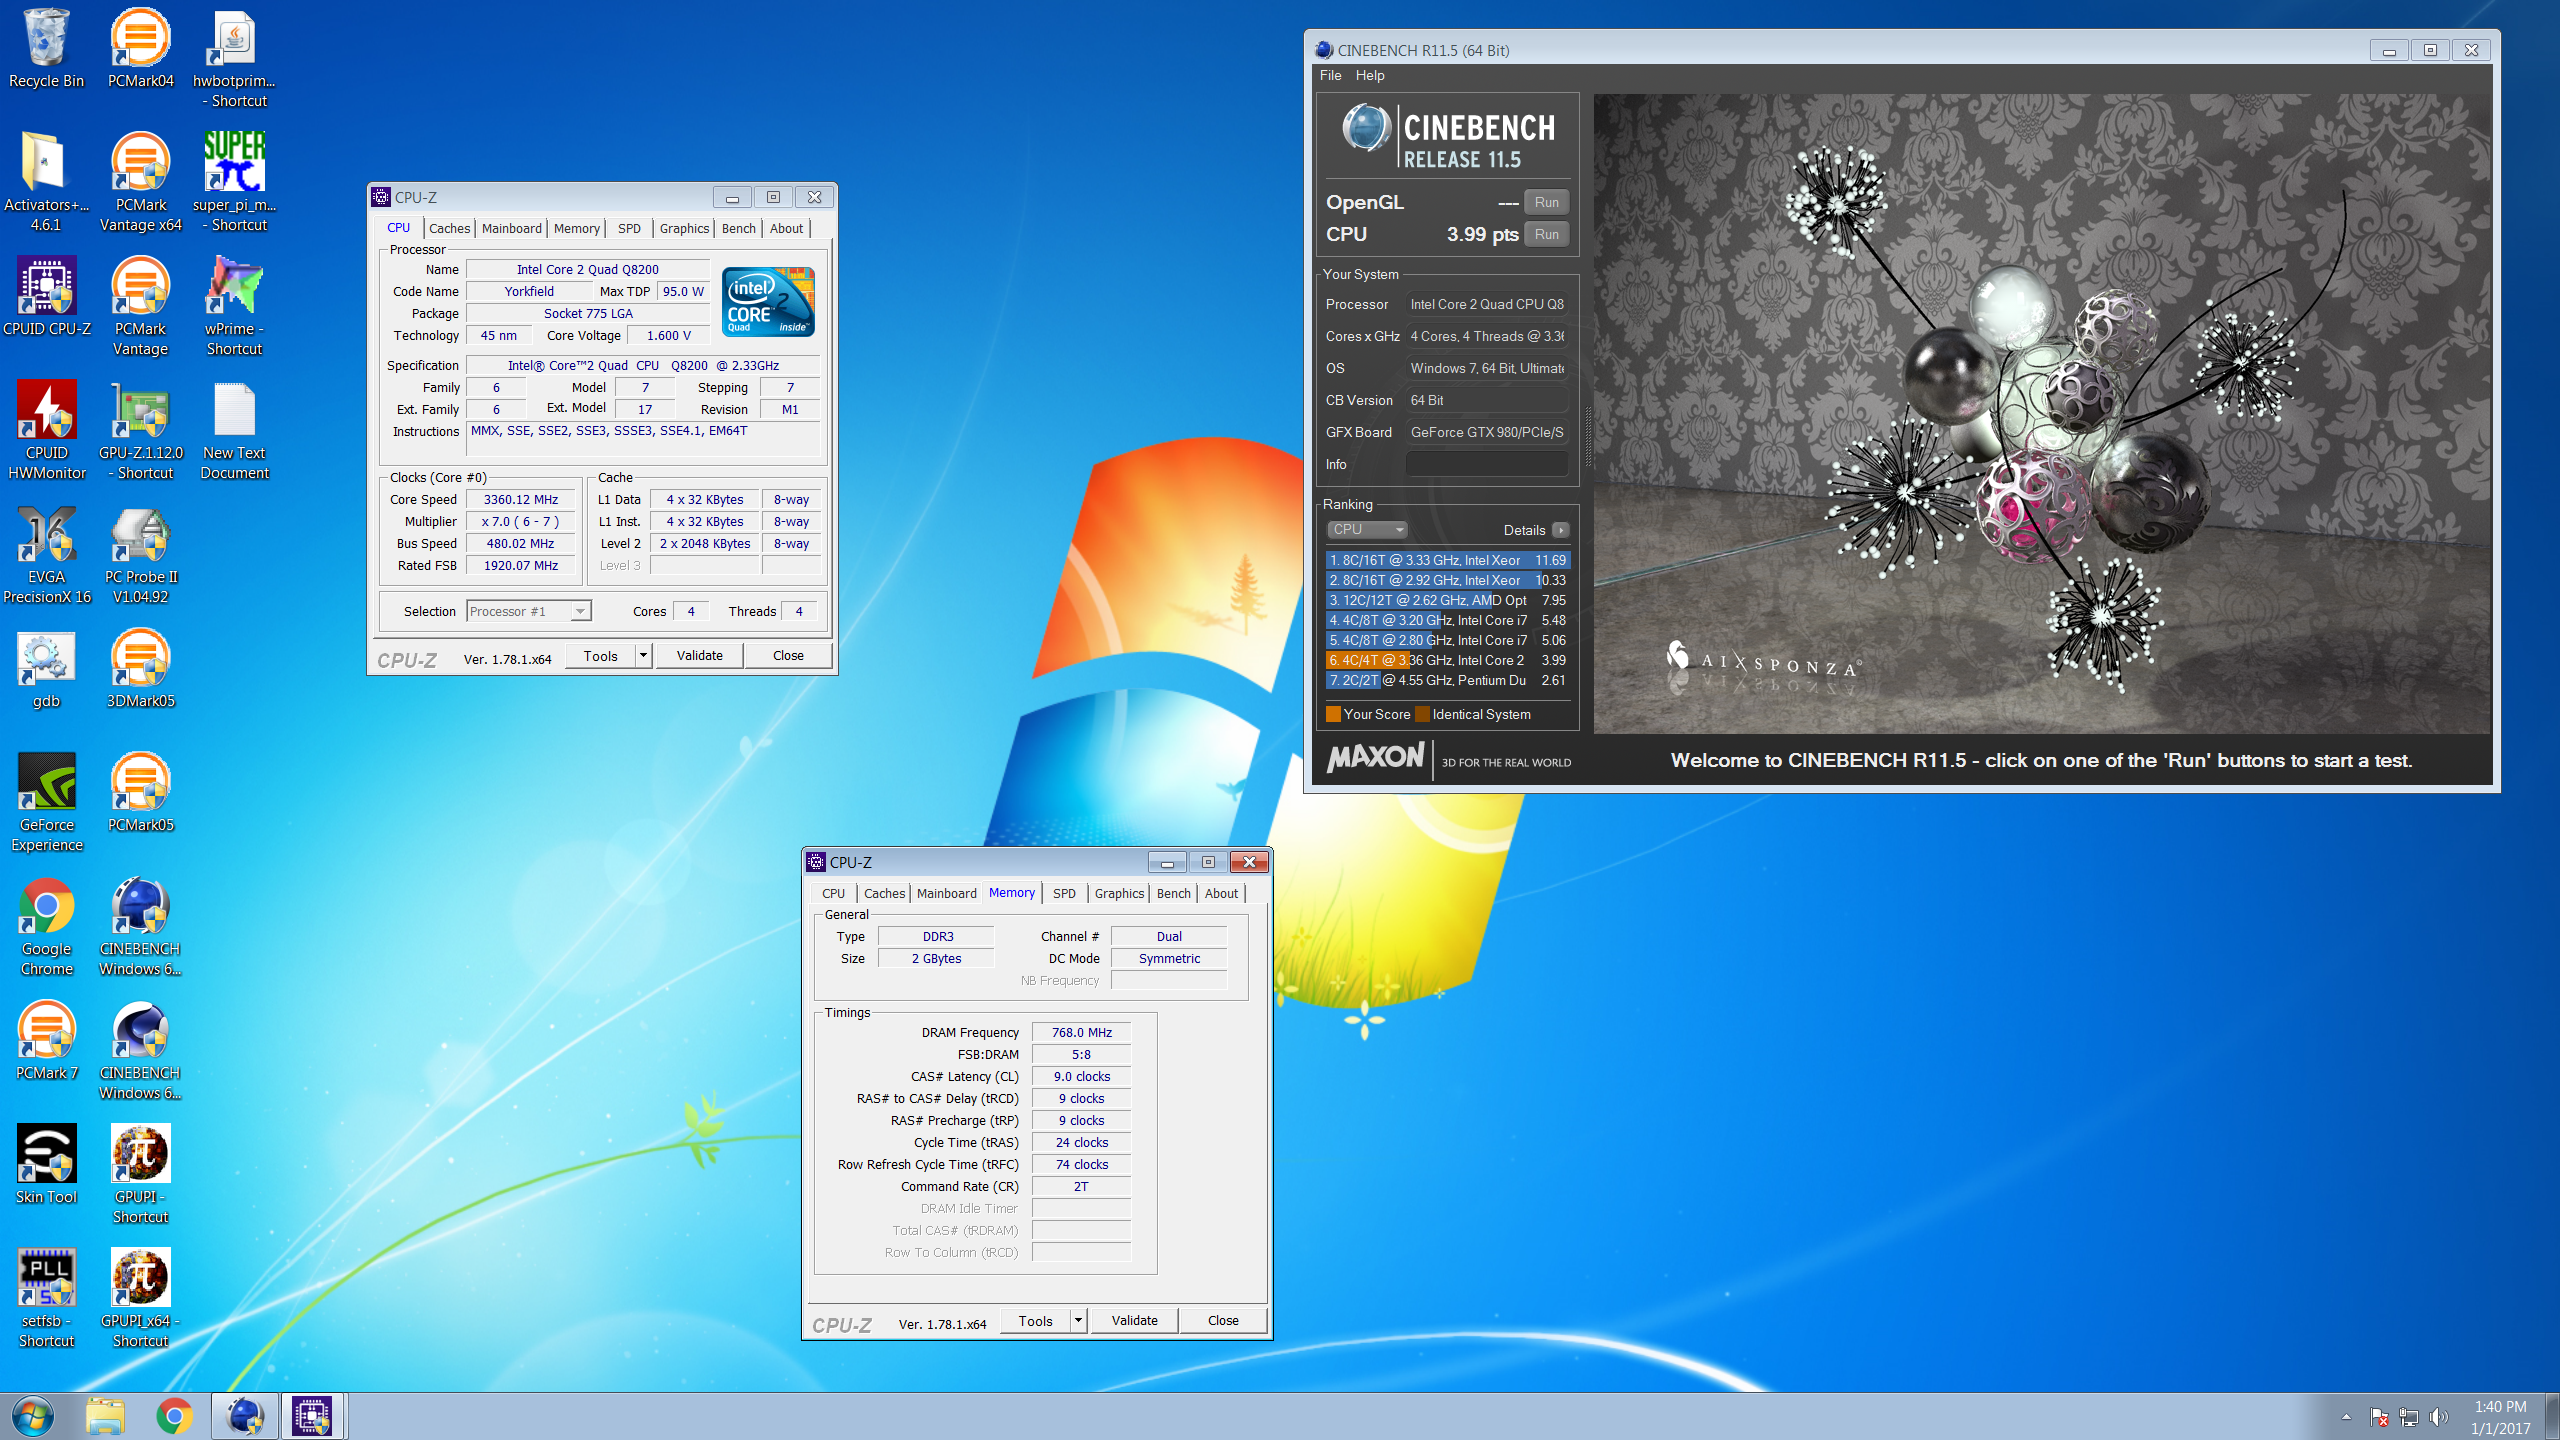Open the File menu in Cinebench
The height and width of the screenshot is (1440, 2560).
click(1330, 75)
